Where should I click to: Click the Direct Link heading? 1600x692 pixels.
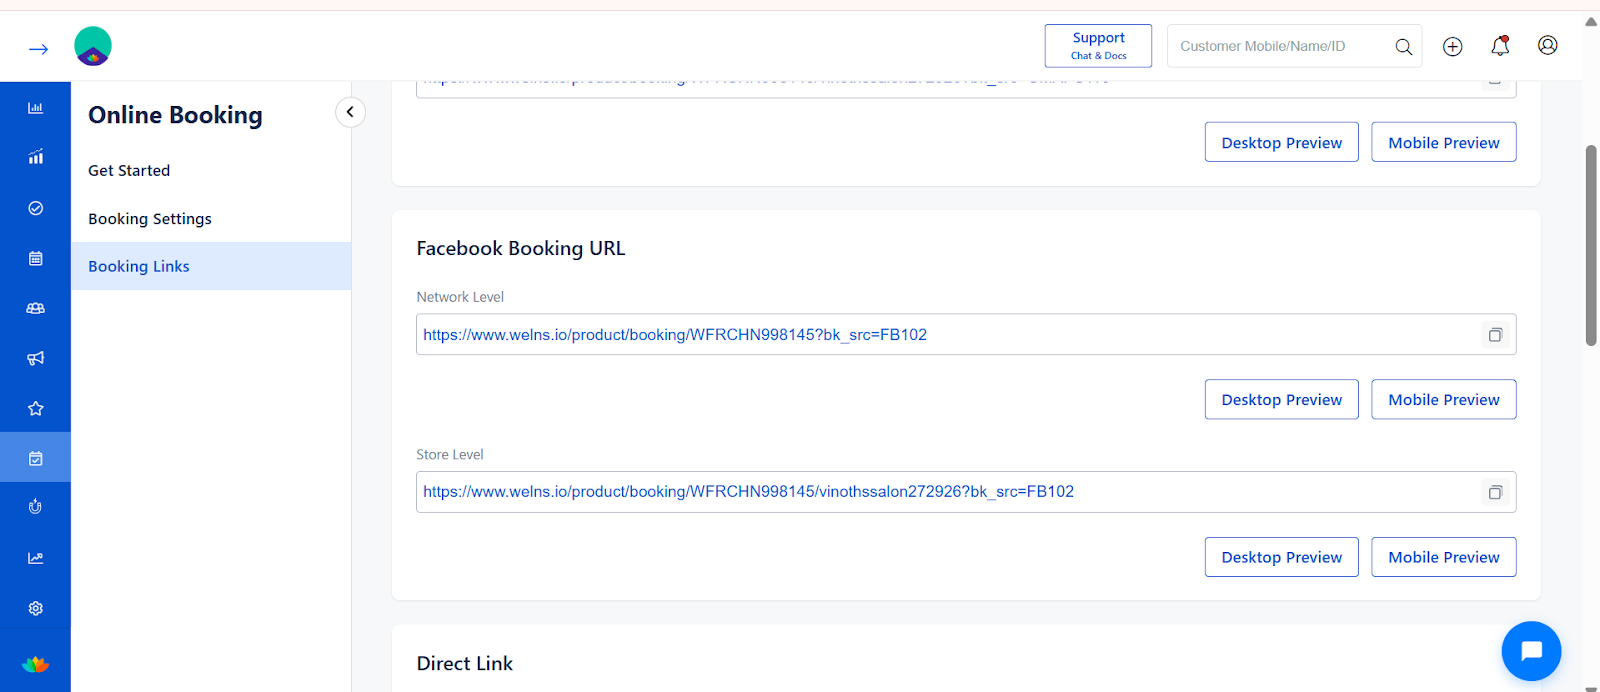point(464,663)
